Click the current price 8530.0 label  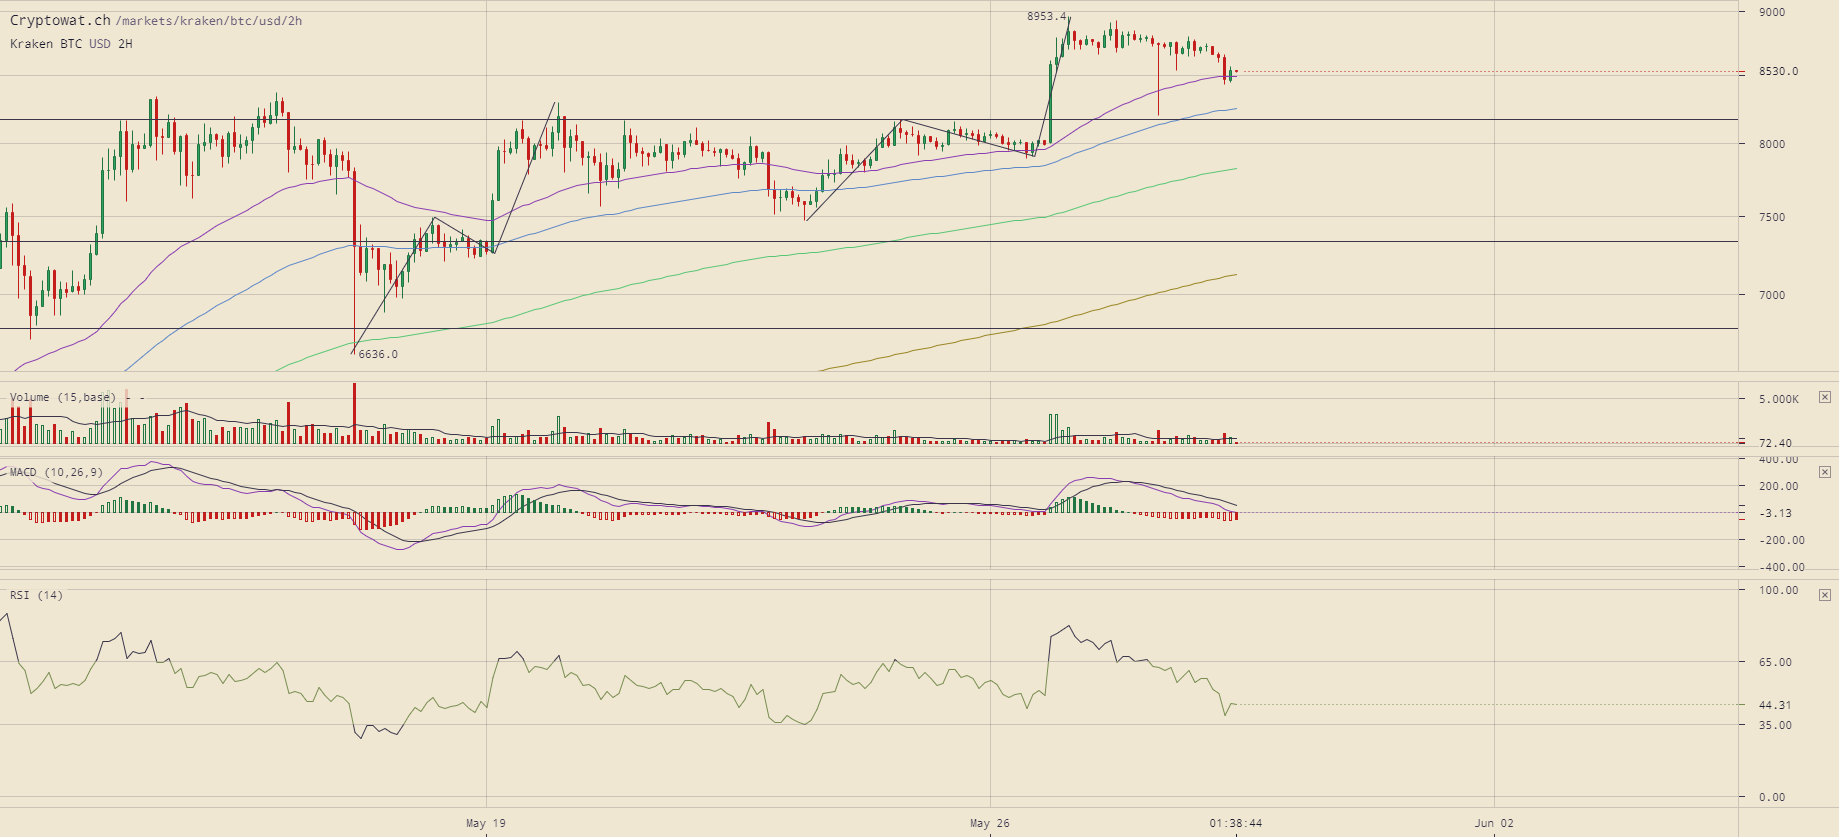pyautogui.click(x=1779, y=72)
